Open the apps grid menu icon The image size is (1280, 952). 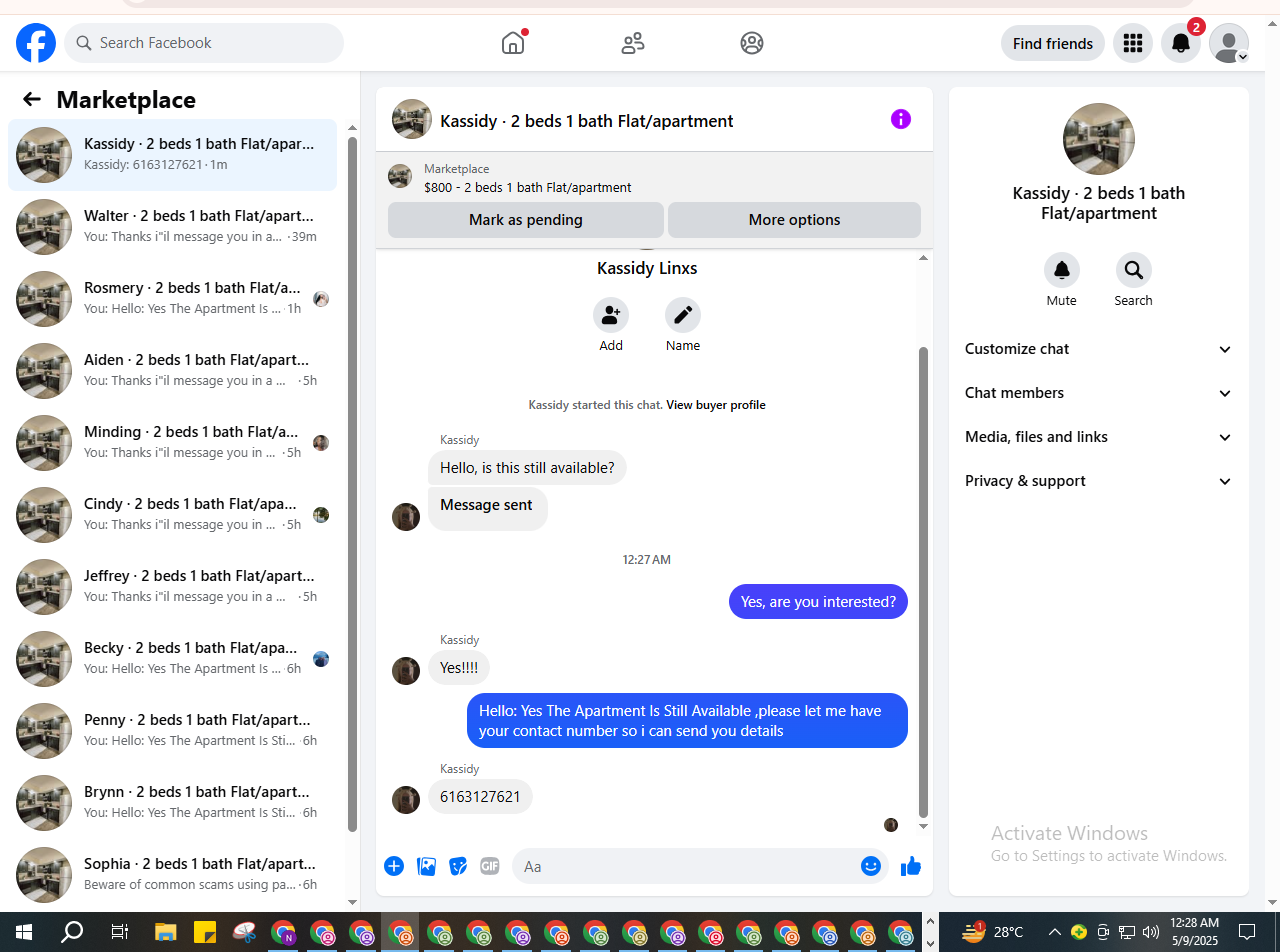1133,43
